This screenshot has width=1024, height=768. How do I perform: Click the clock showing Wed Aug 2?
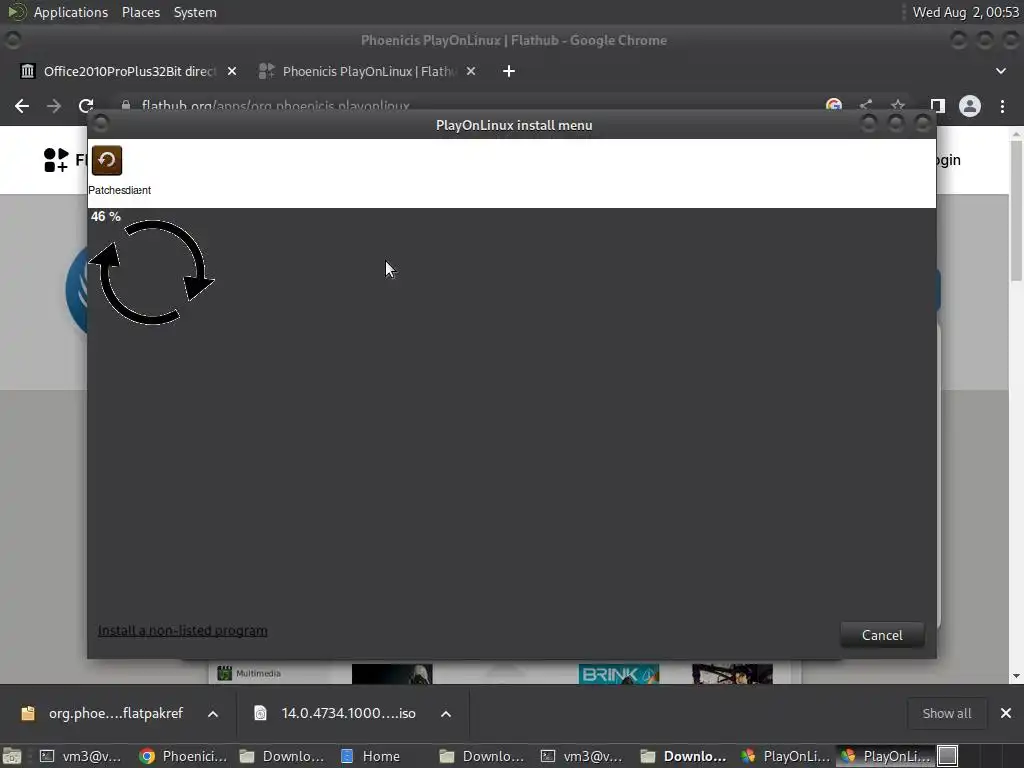click(965, 12)
